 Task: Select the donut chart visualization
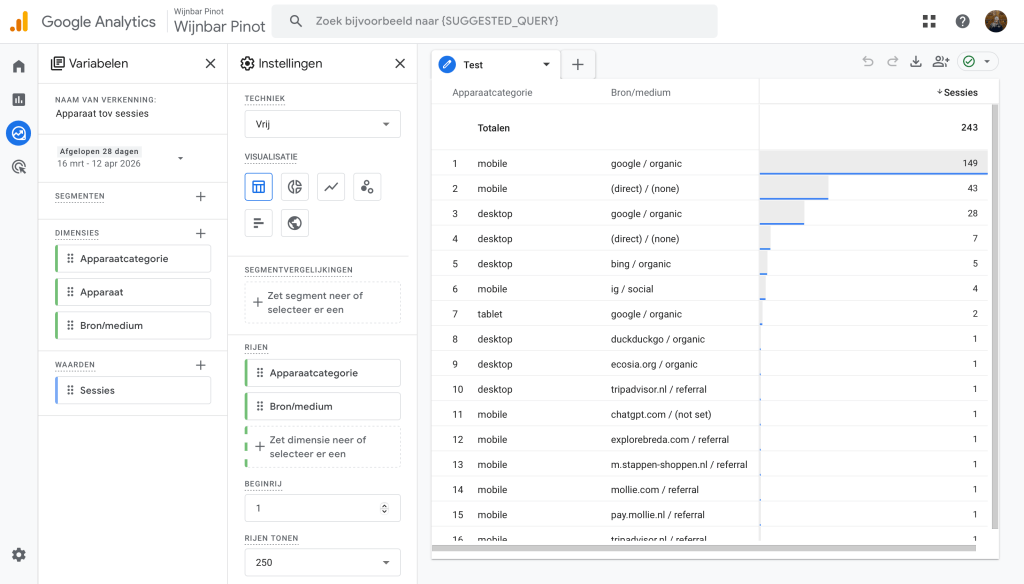click(295, 187)
